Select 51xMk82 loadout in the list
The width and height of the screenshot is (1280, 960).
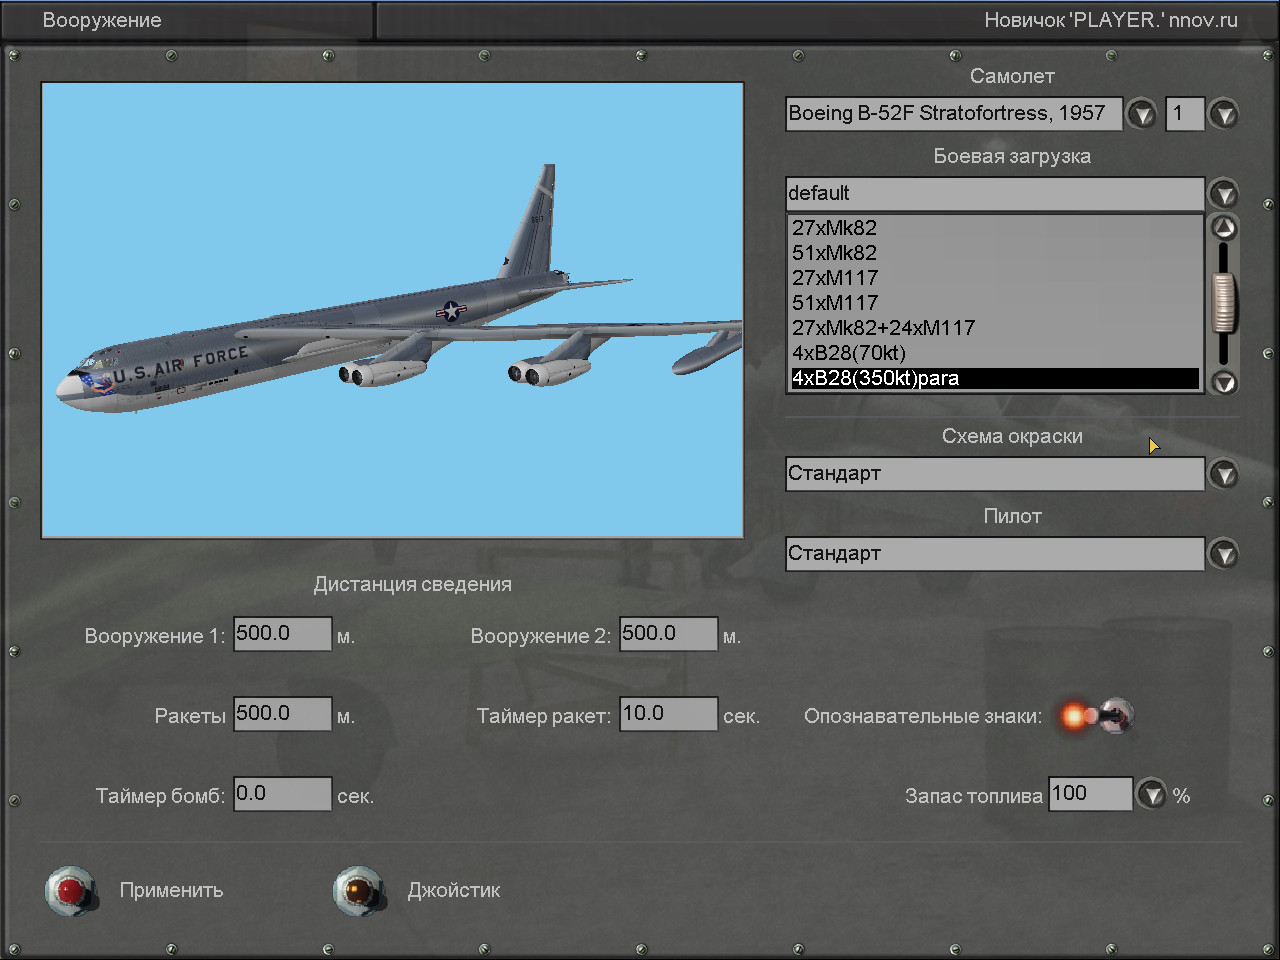tap(995, 253)
